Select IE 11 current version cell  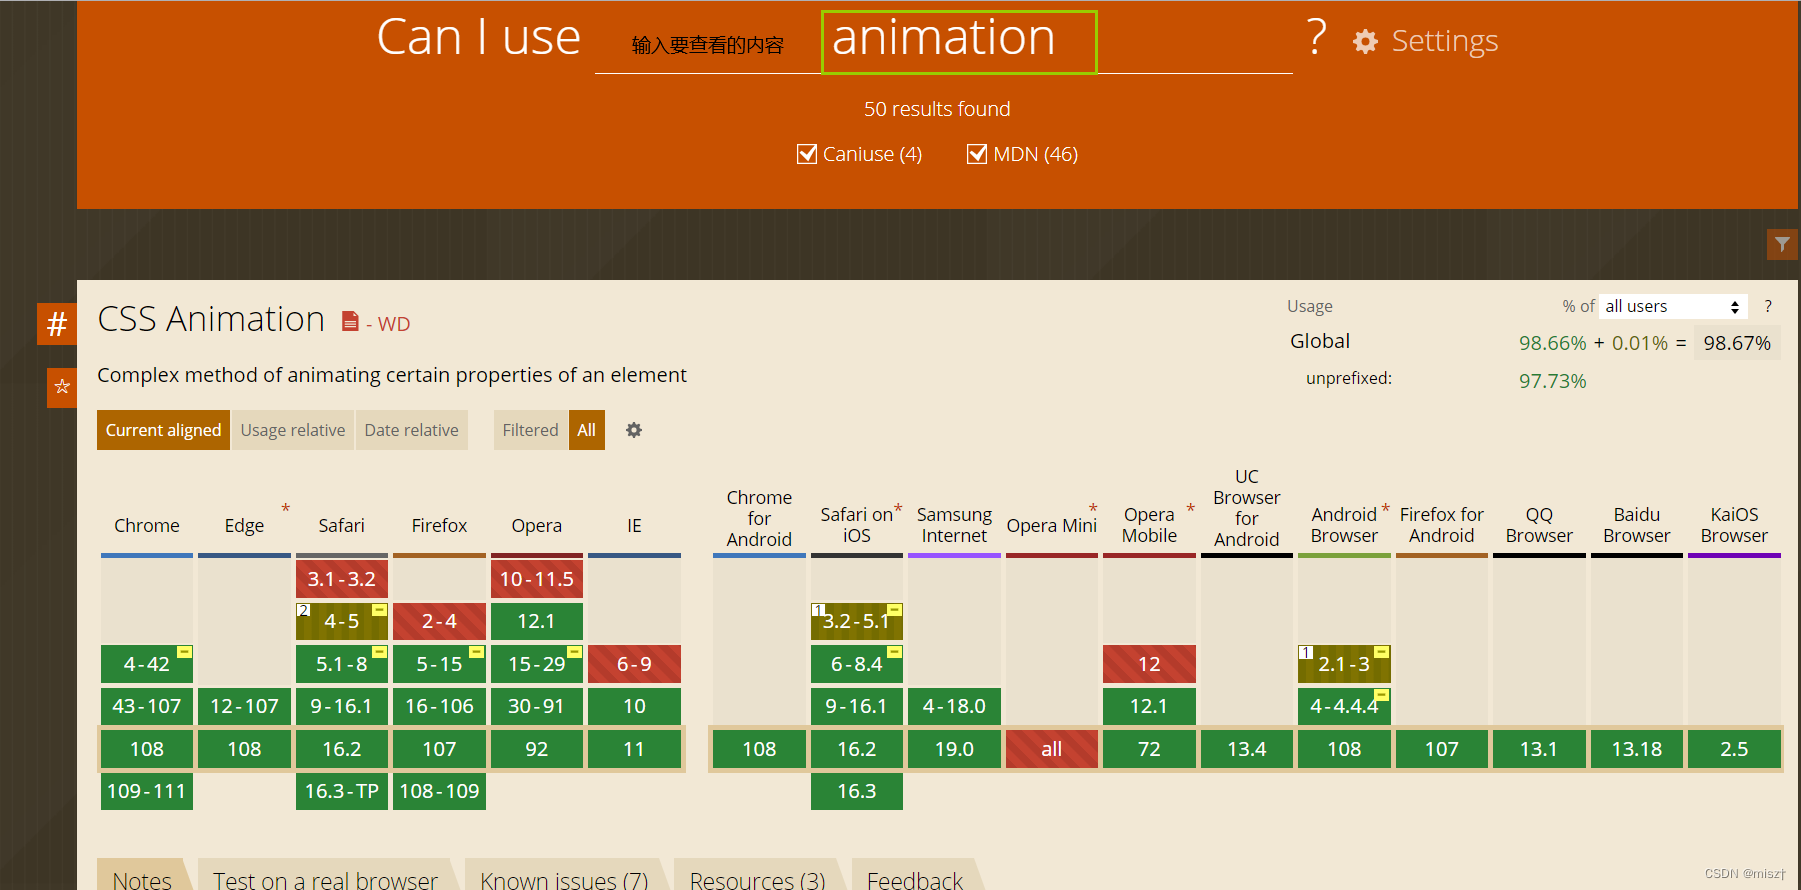[634, 749]
